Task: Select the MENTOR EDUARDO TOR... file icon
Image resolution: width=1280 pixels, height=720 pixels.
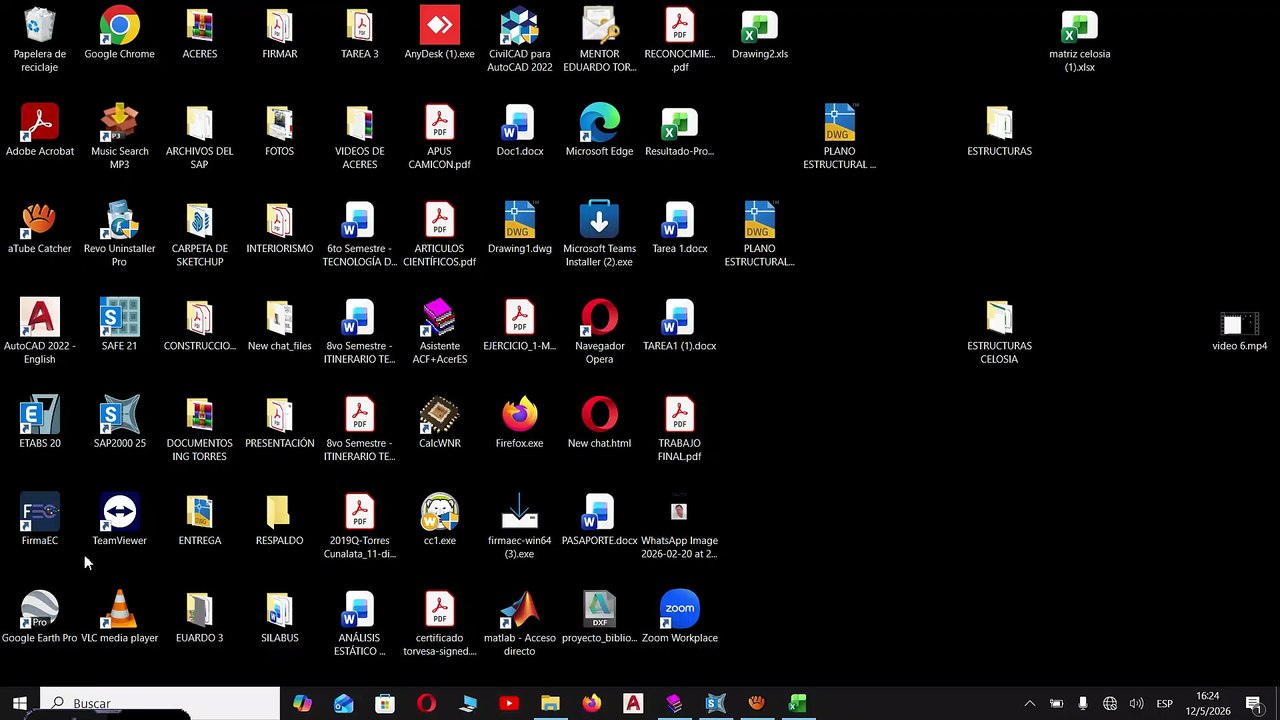Action: 600,40
